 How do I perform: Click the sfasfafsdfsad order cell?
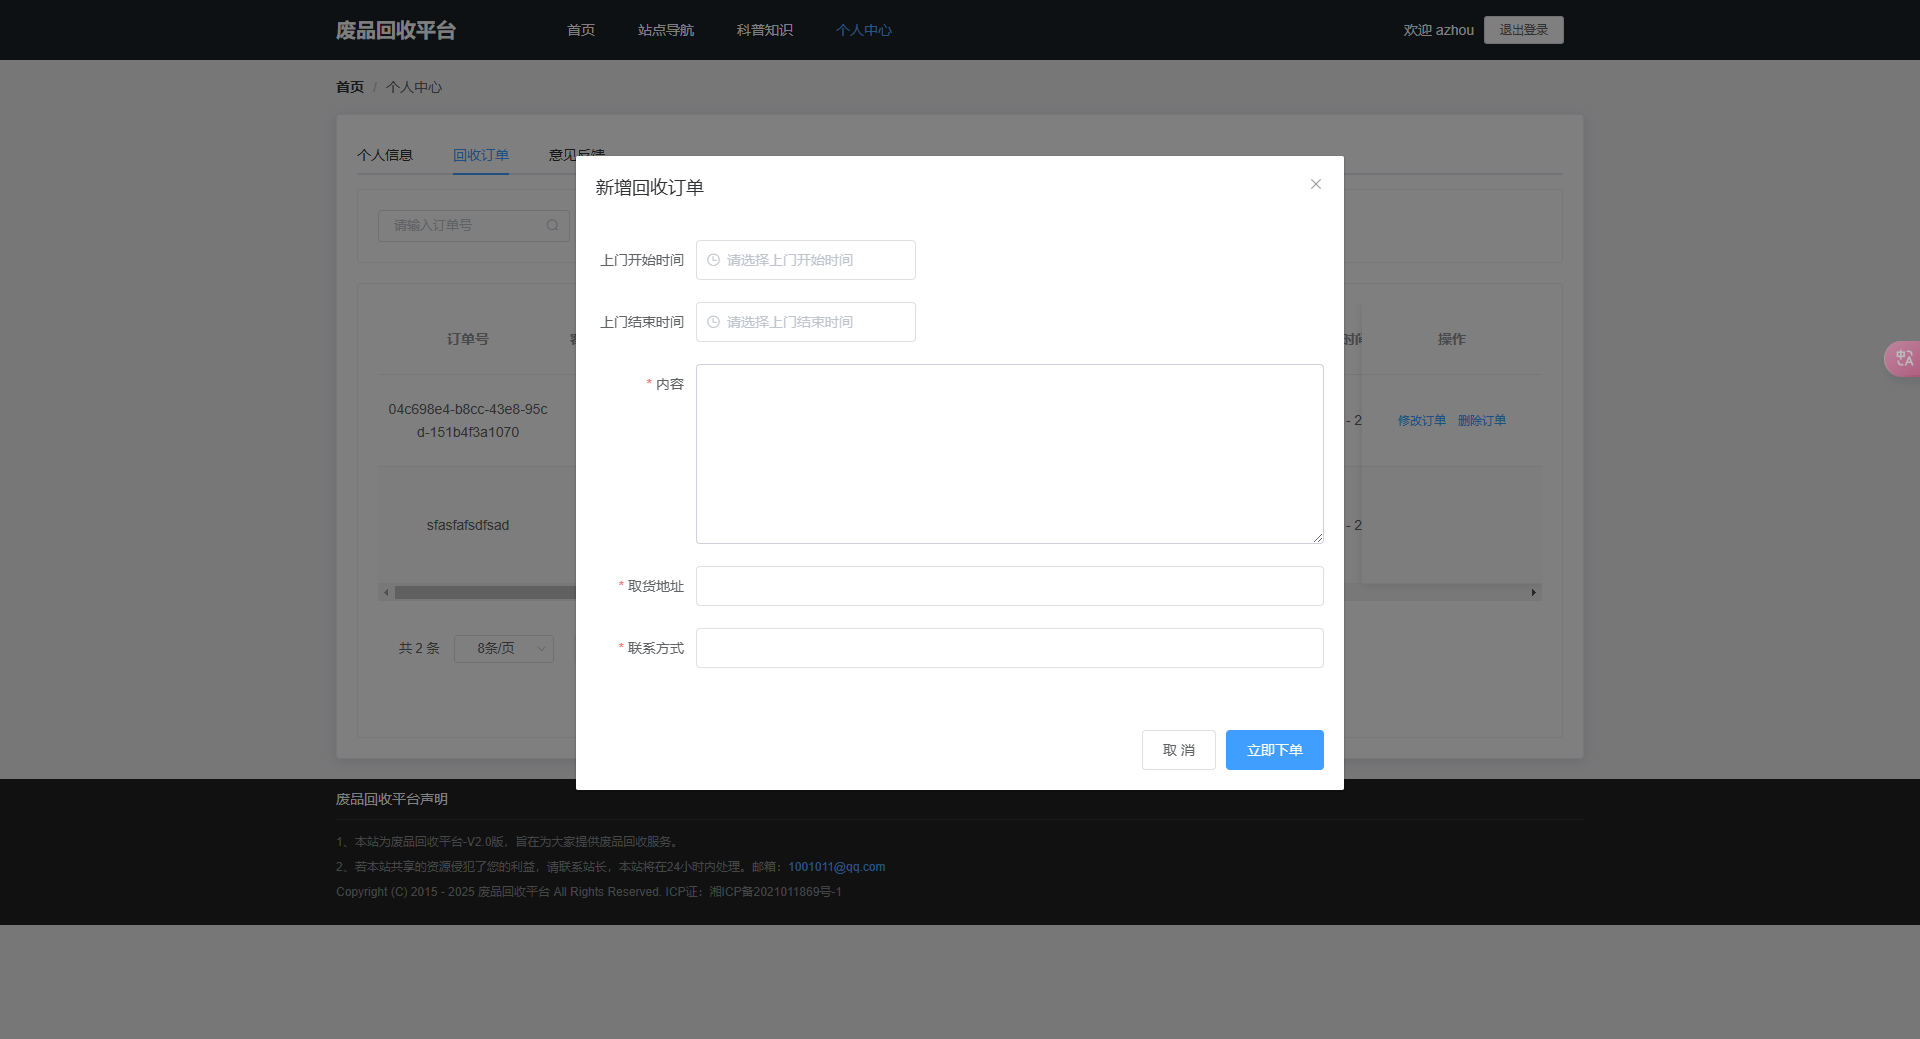[468, 525]
